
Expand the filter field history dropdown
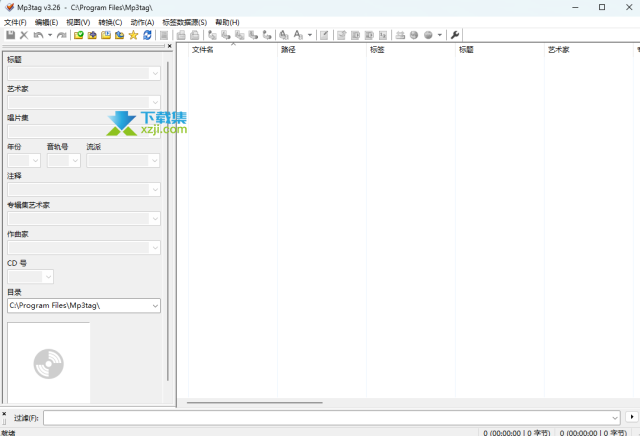[x=615, y=418]
